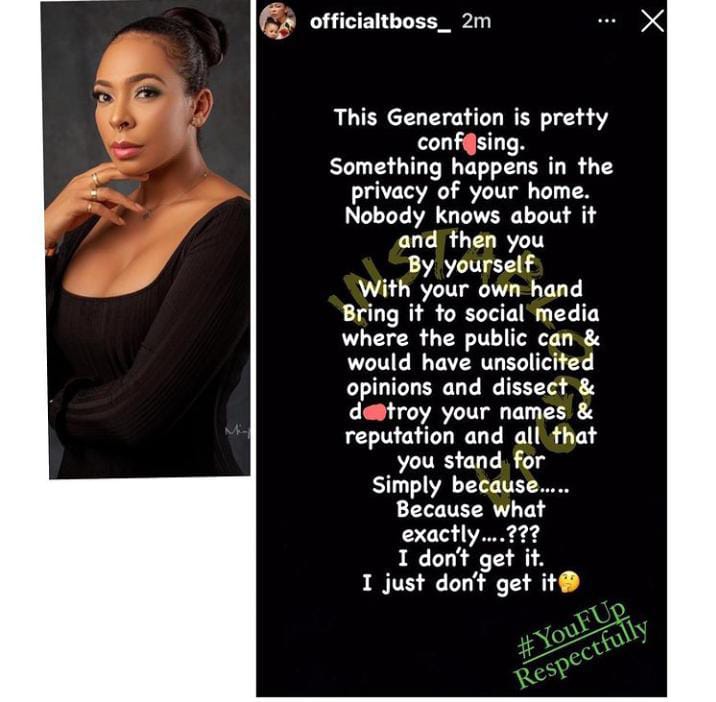Click the 'Bring it to social media' line
The height and width of the screenshot is (702, 716).
(470, 314)
